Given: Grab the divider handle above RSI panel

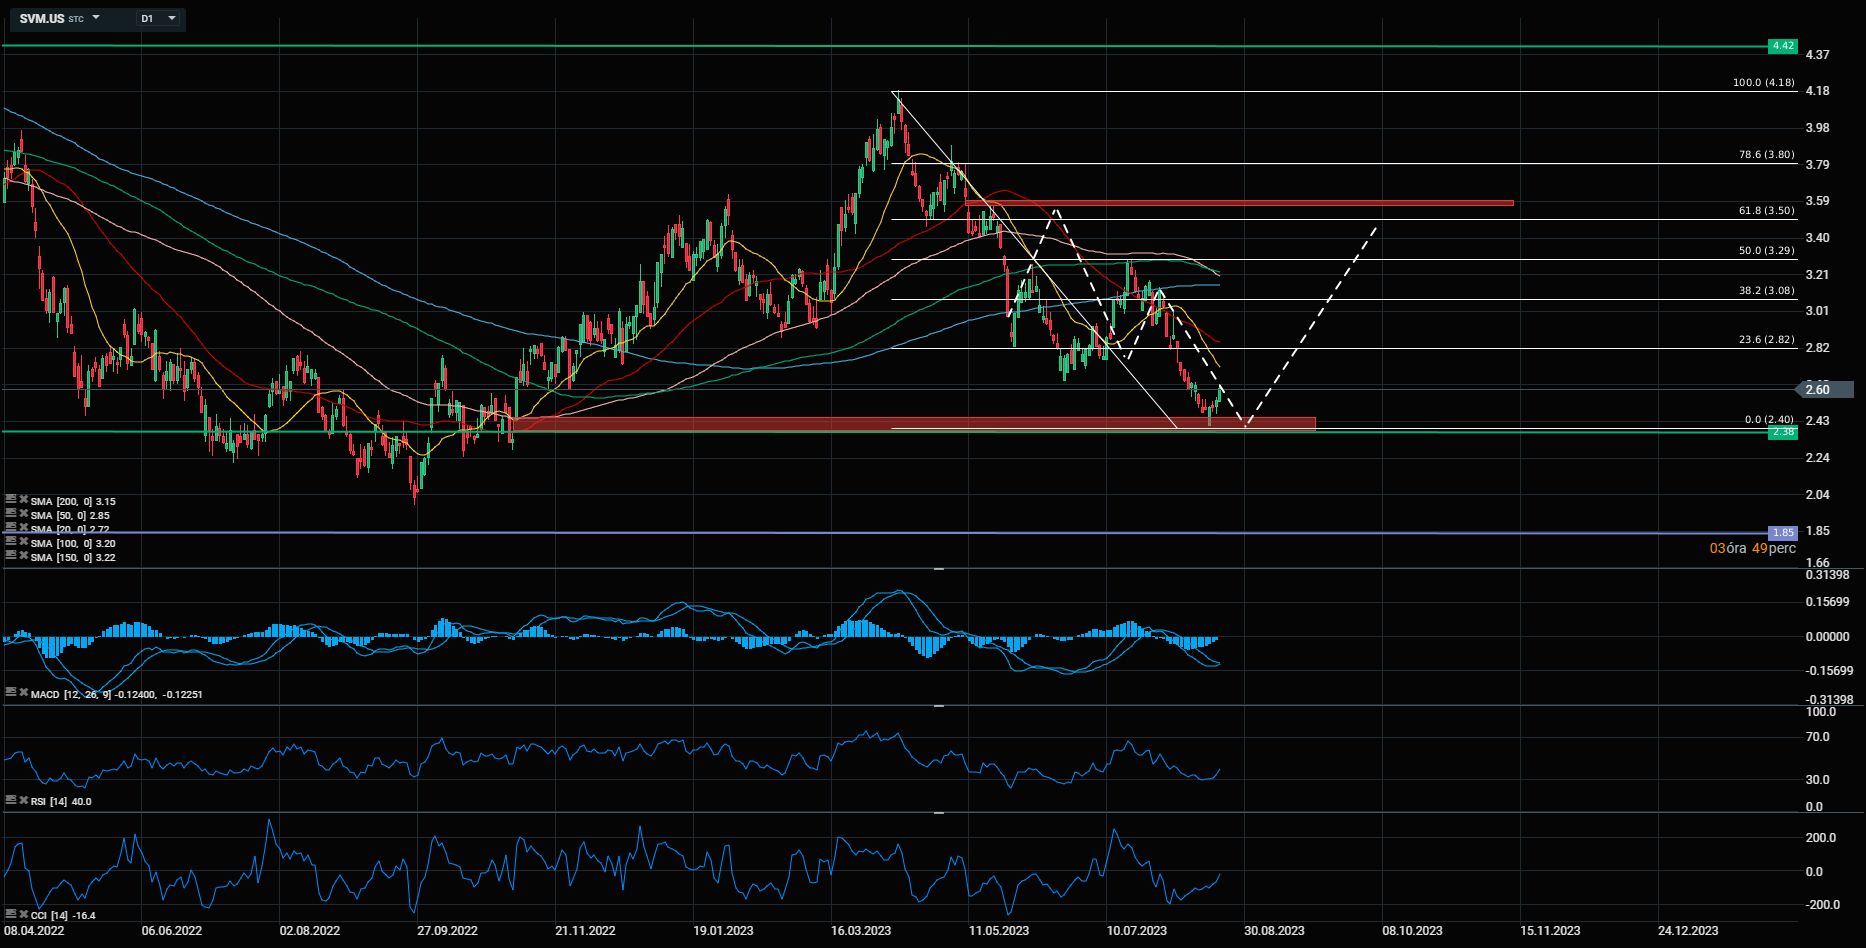Looking at the screenshot, I should tap(939, 706).
